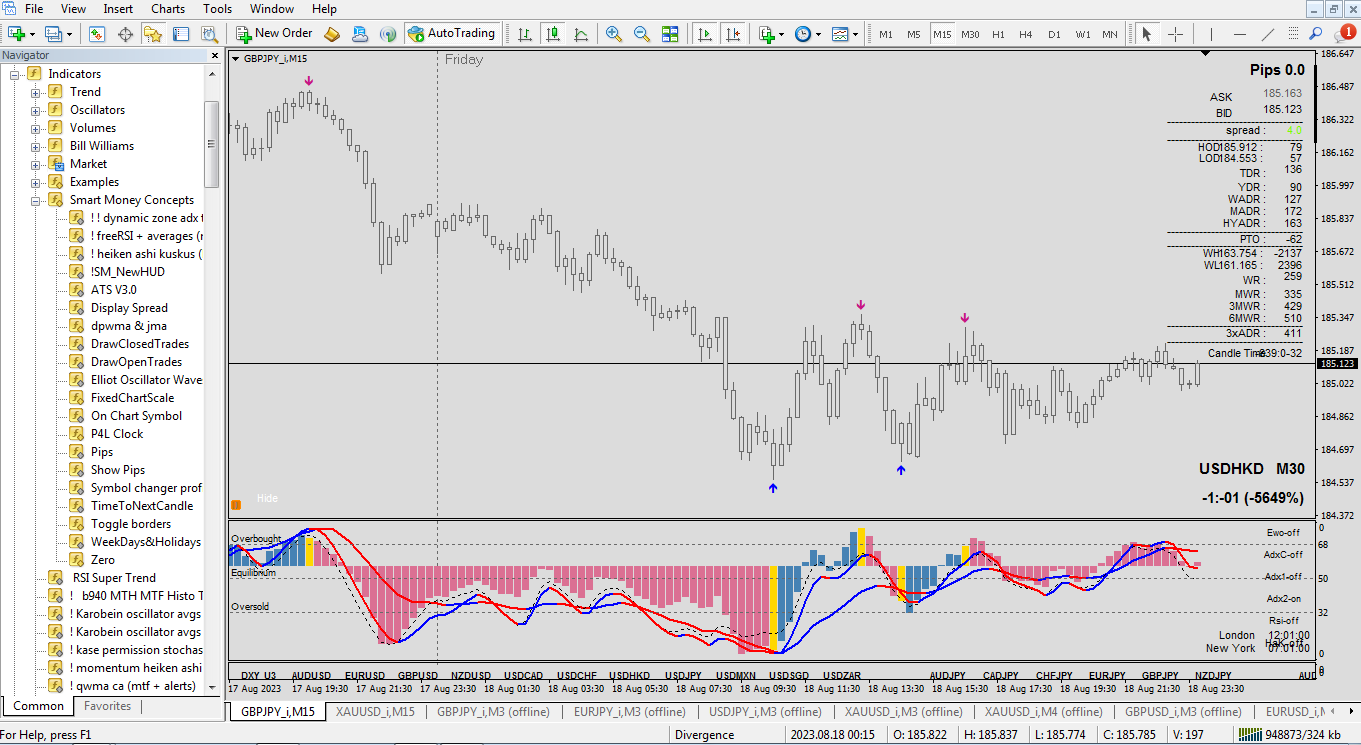
Task: Open search with the magnifier icon
Action: pyautogui.click(x=1314, y=34)
